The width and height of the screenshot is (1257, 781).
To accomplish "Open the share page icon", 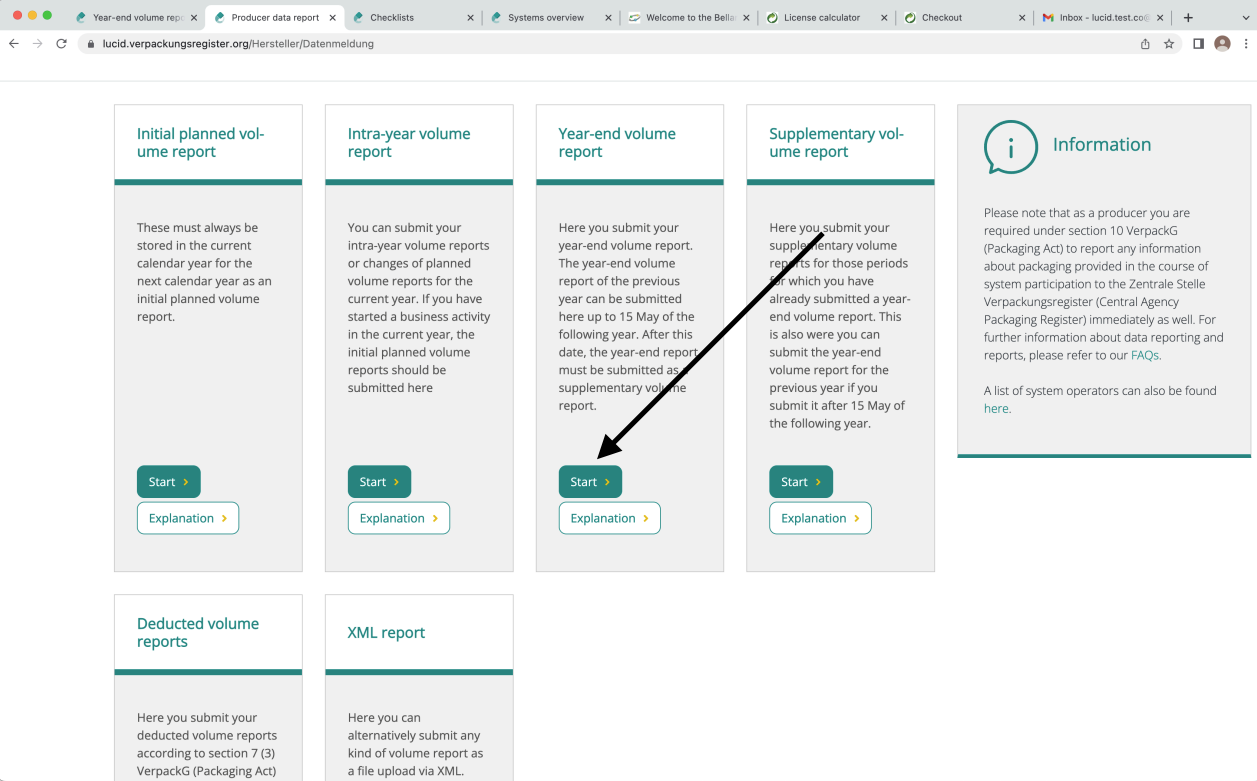I will (1145, 44).
